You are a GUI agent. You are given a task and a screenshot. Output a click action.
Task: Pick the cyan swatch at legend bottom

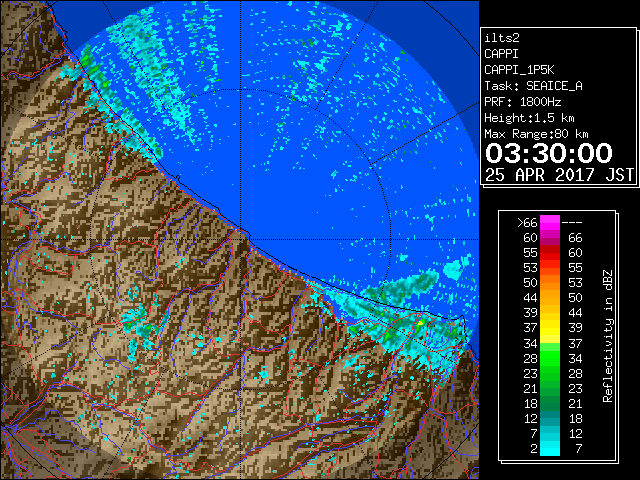pos(550,448)
